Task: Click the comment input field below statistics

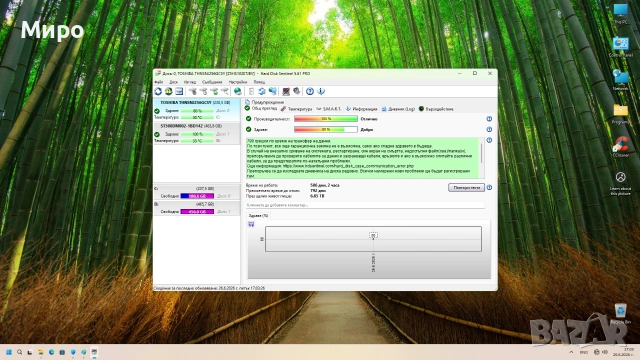Action: [365, 205]
